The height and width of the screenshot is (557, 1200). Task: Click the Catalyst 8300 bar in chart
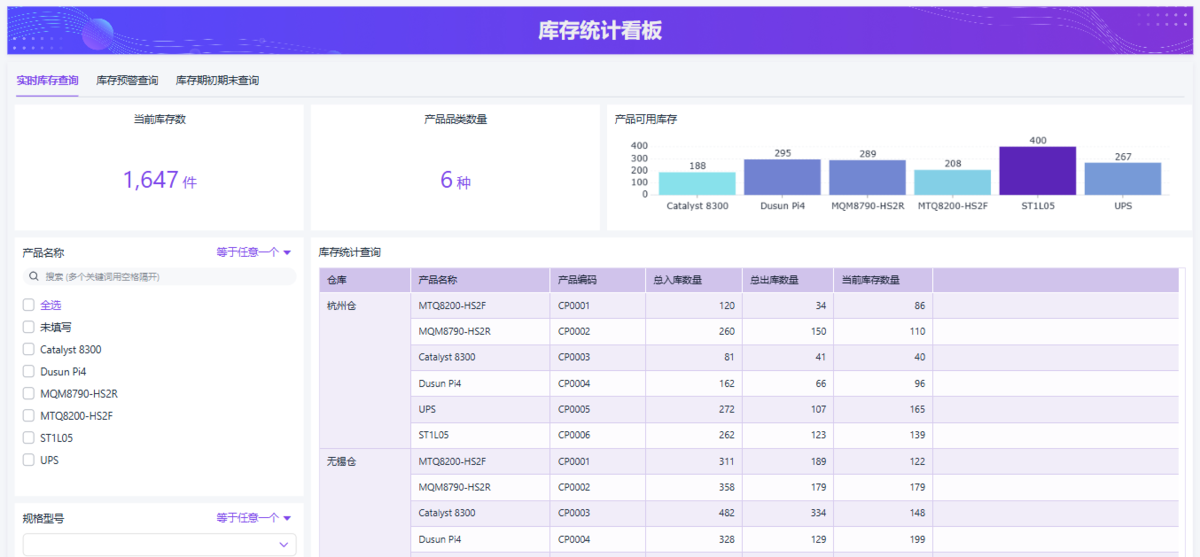697,184
